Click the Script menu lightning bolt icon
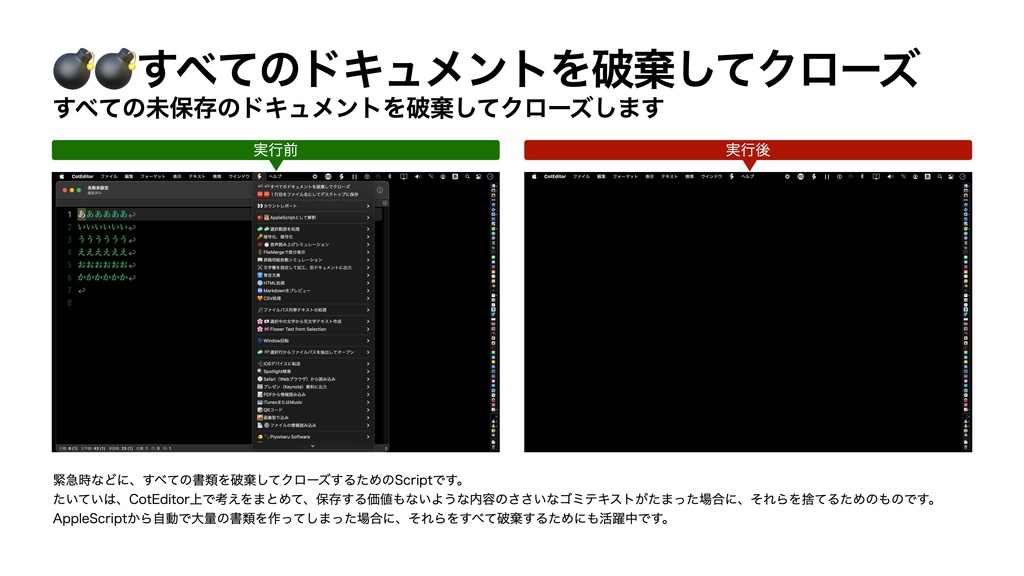This screenshot has width=1024, height=576. click(259, 177)
